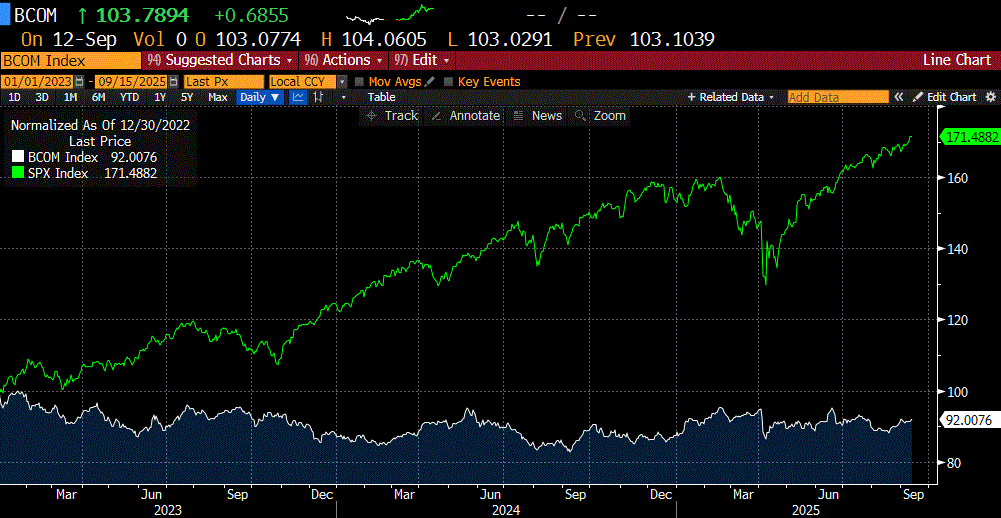Open chart settings gear icon
Screen dimensions: 1001x518
(x=990, y=97)
